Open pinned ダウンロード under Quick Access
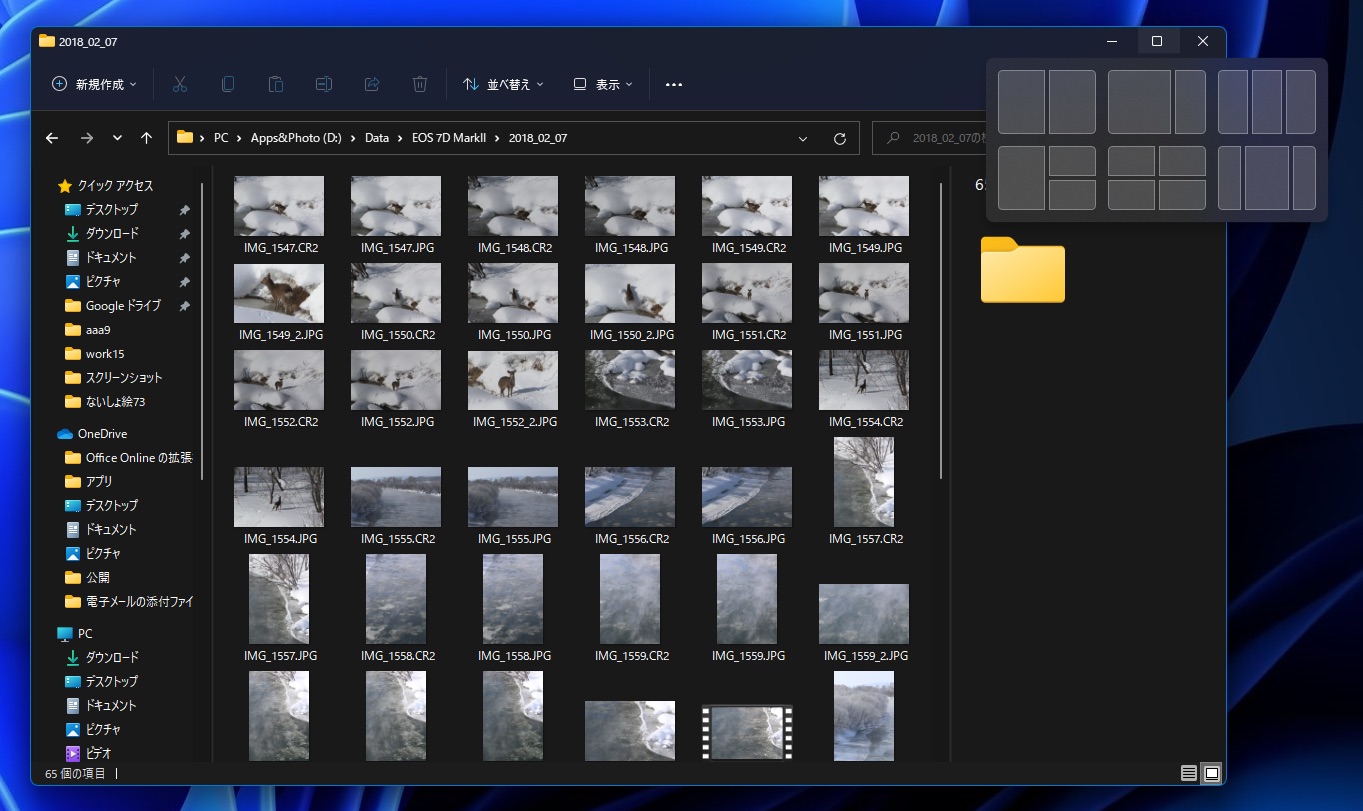The width and height of the screenshot is (1363, 811). [x=112, y=234]
